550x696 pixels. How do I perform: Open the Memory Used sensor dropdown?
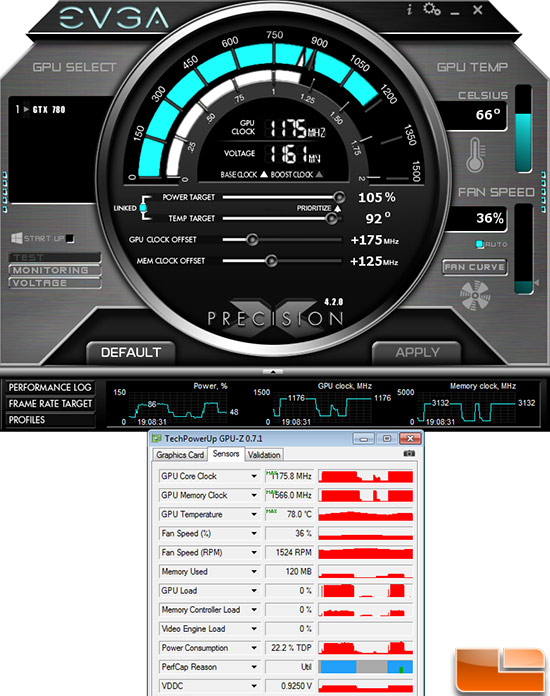254,572
